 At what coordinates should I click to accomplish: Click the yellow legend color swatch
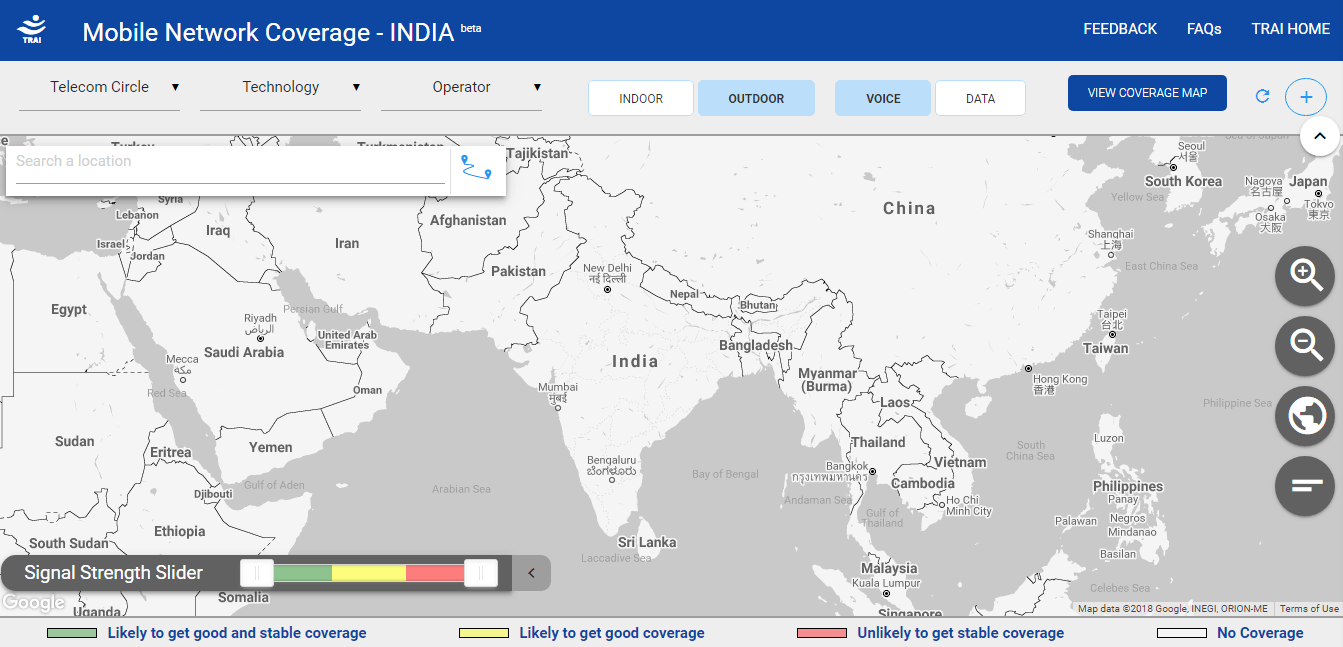tap(484, 633)
